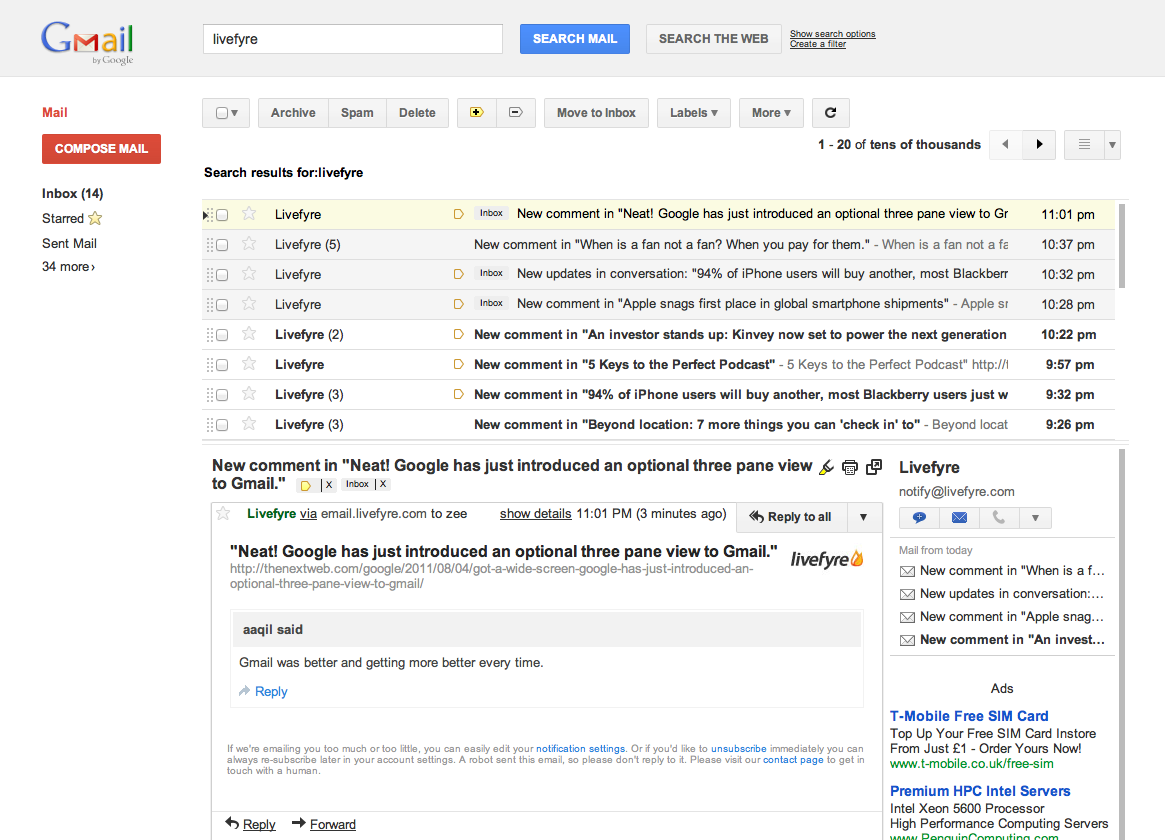Viewport: 1165px width, 840px height.
Task: Open Sent Mail in sidebar
Action: click(69, 243)
